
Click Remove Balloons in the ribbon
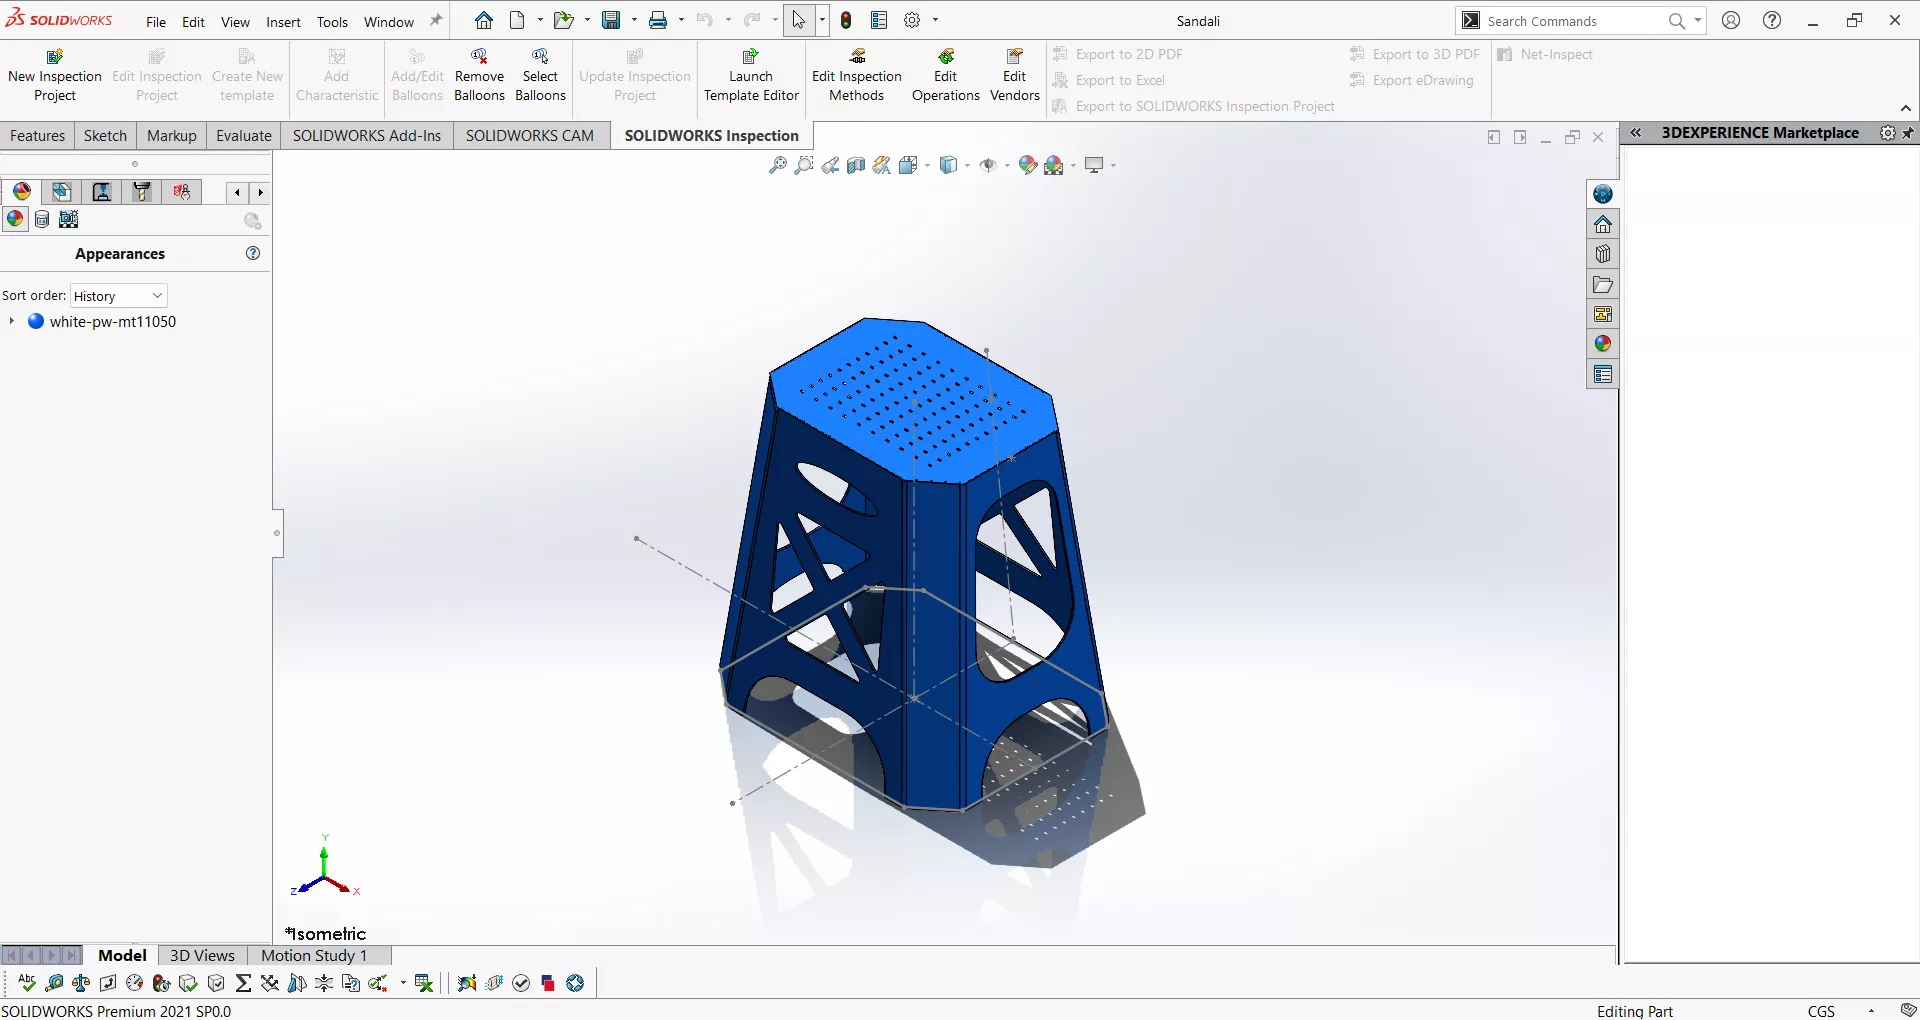point(479,76)
